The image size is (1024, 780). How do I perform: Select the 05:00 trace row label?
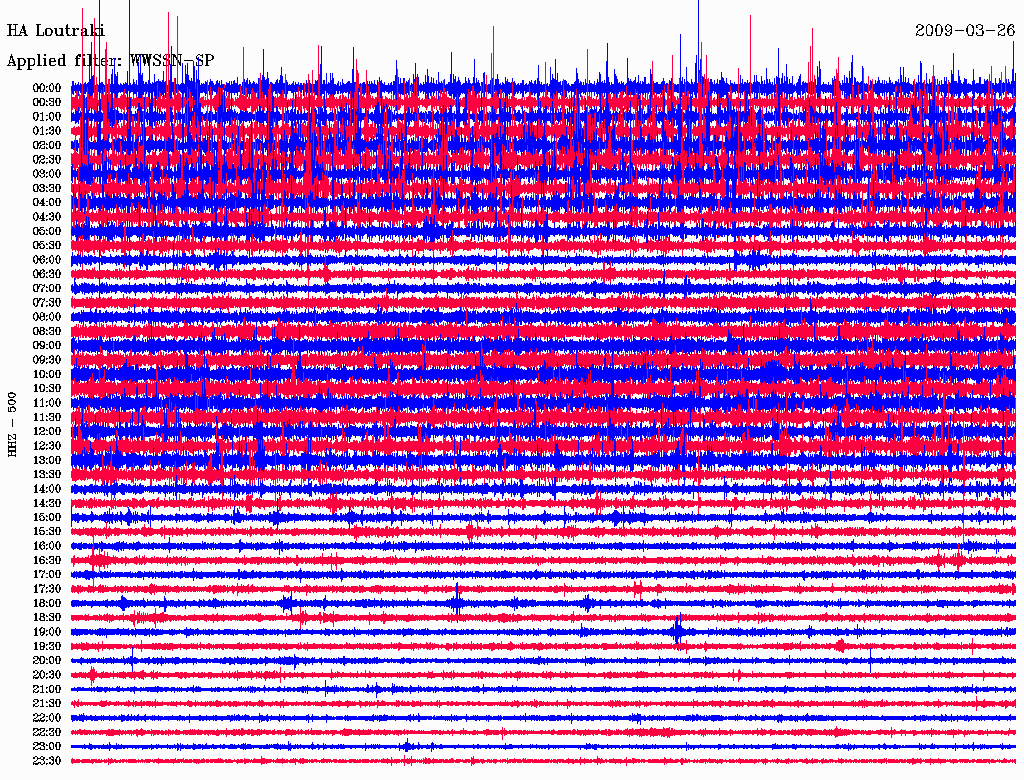coord(47,231)
